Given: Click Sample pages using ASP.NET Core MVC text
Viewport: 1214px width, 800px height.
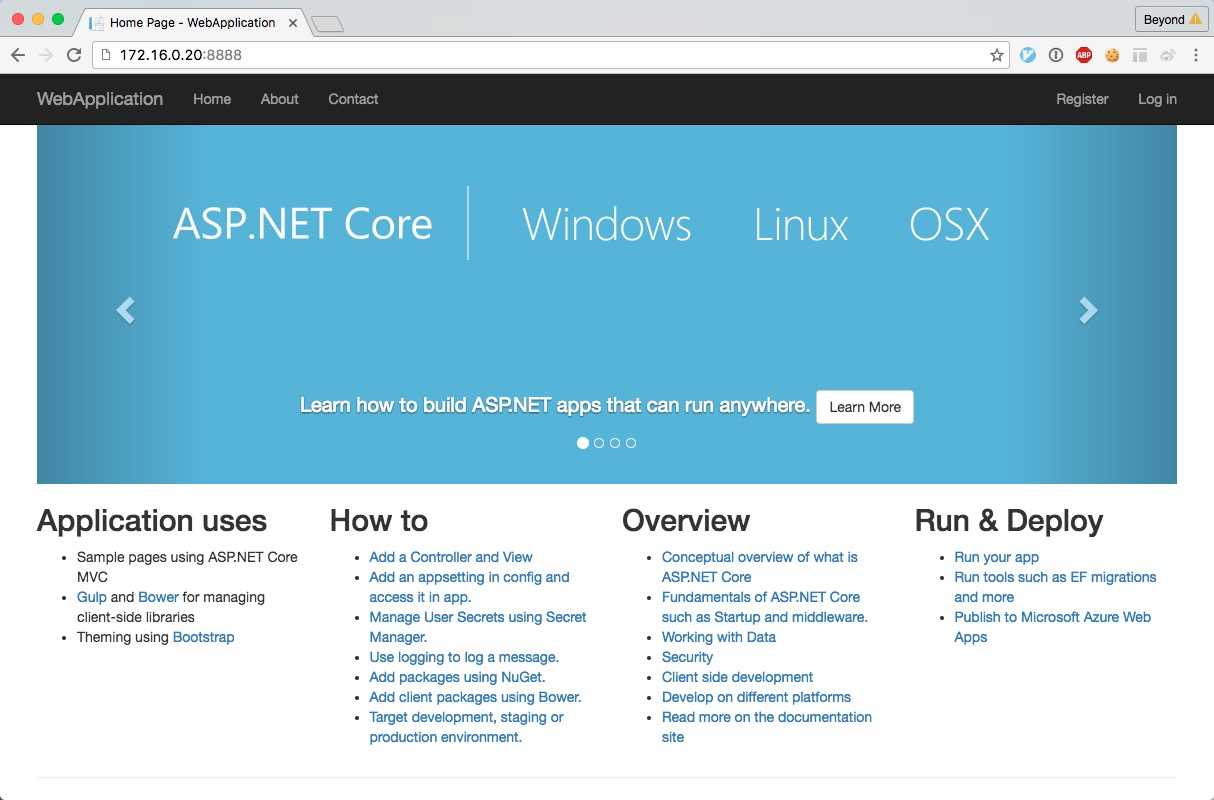Looking at the screenshot, I should pos(187,567).
